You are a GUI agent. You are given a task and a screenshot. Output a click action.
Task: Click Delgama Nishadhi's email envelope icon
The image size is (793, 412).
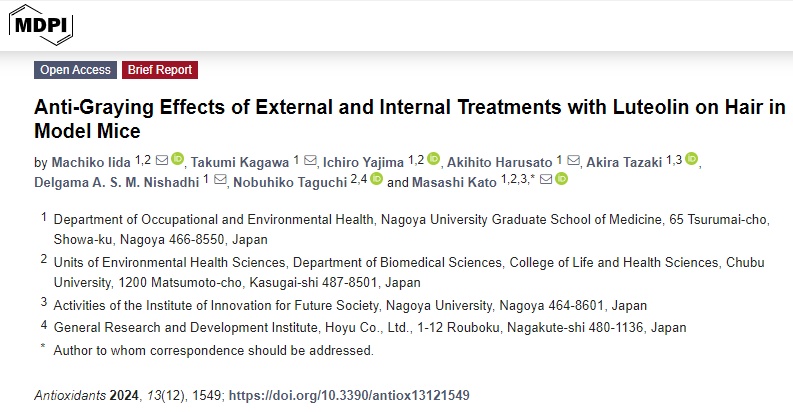(221, 179)
